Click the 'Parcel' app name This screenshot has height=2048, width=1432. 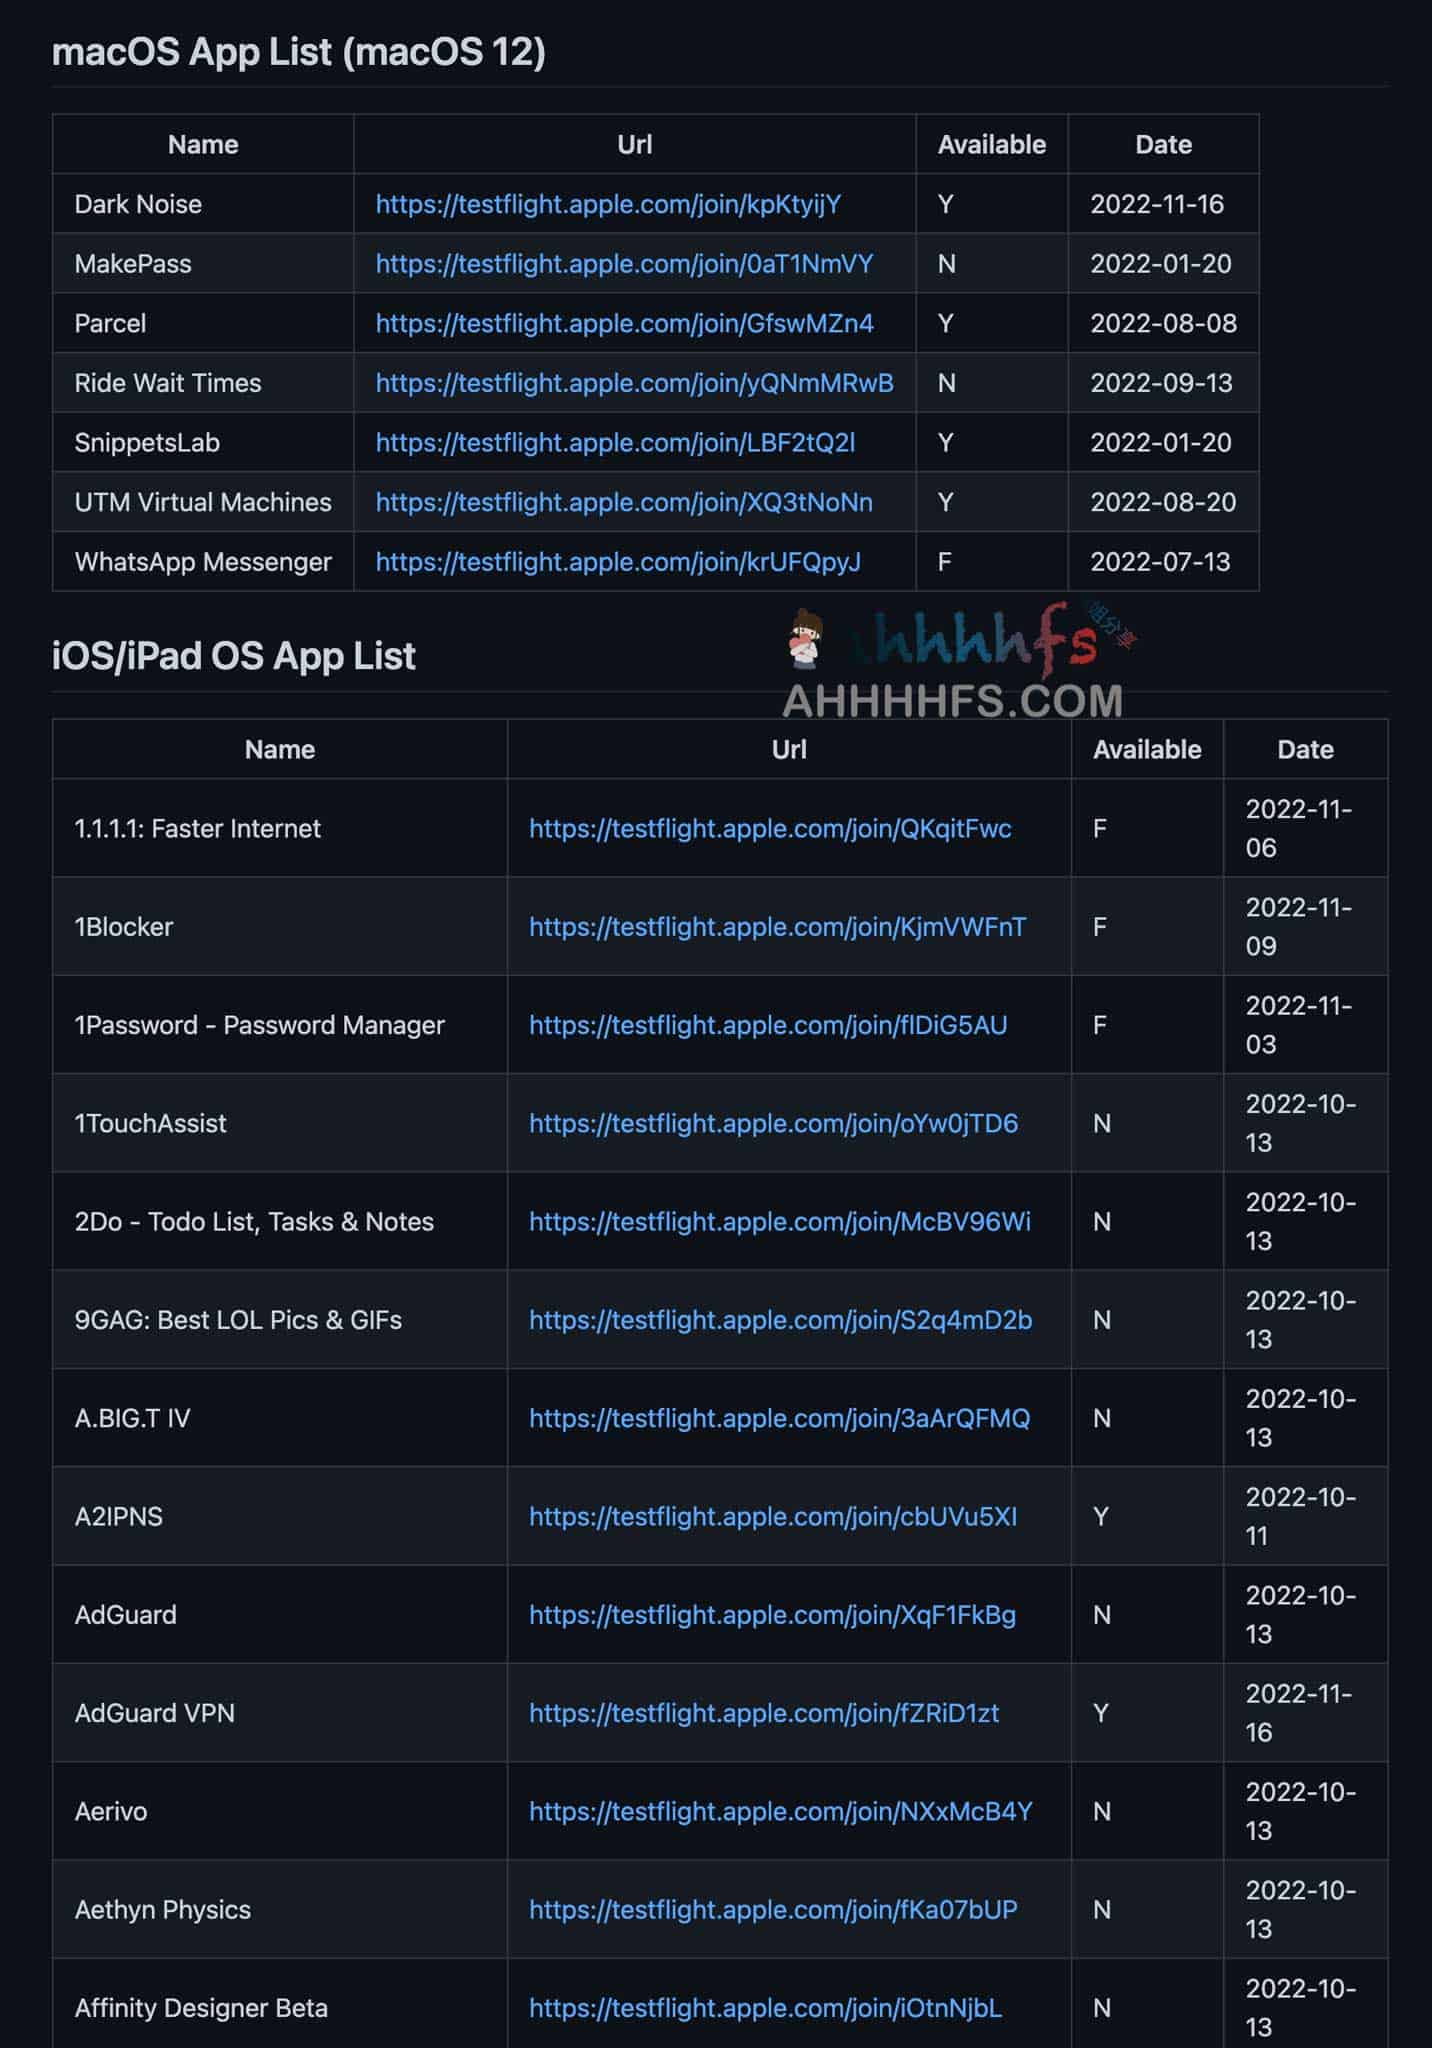[110, 323]
